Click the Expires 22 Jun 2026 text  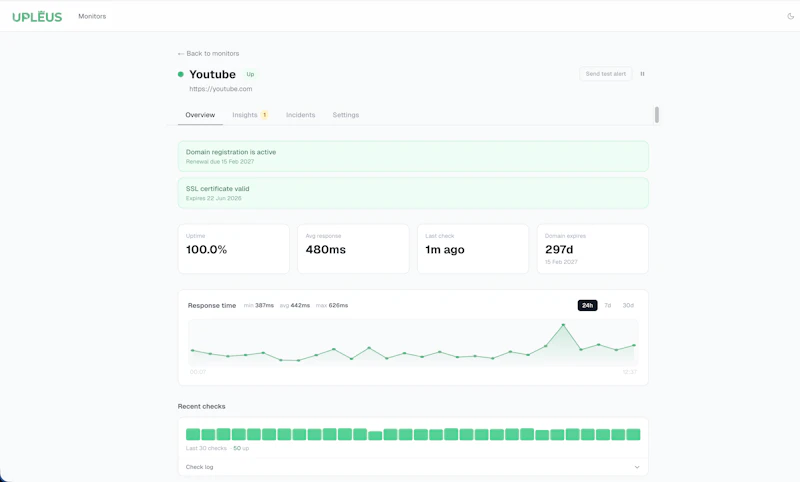click(214, 198)
